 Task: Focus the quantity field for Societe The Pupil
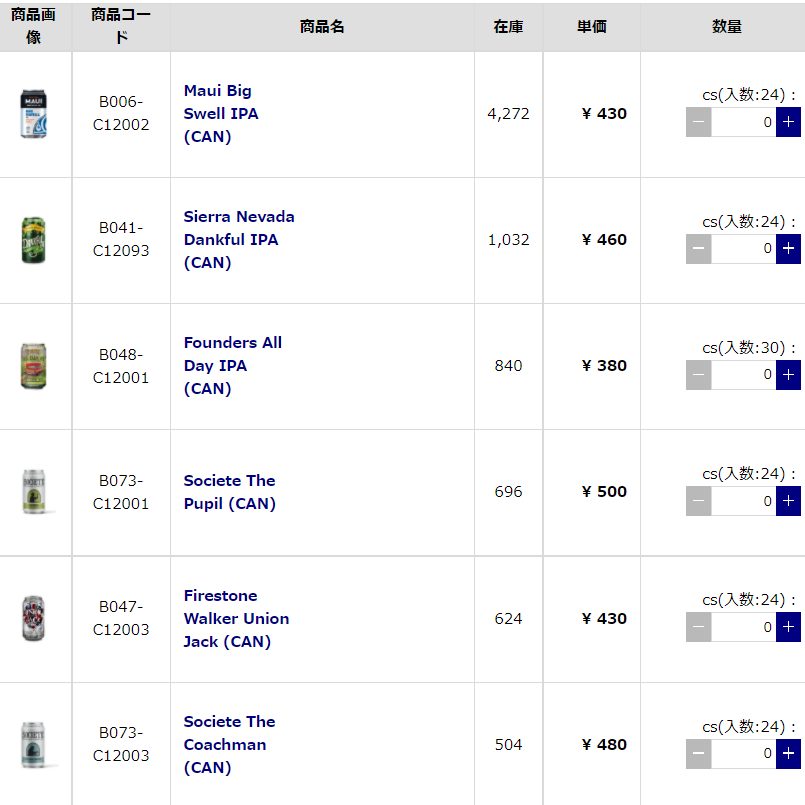[x=743, y=501]
